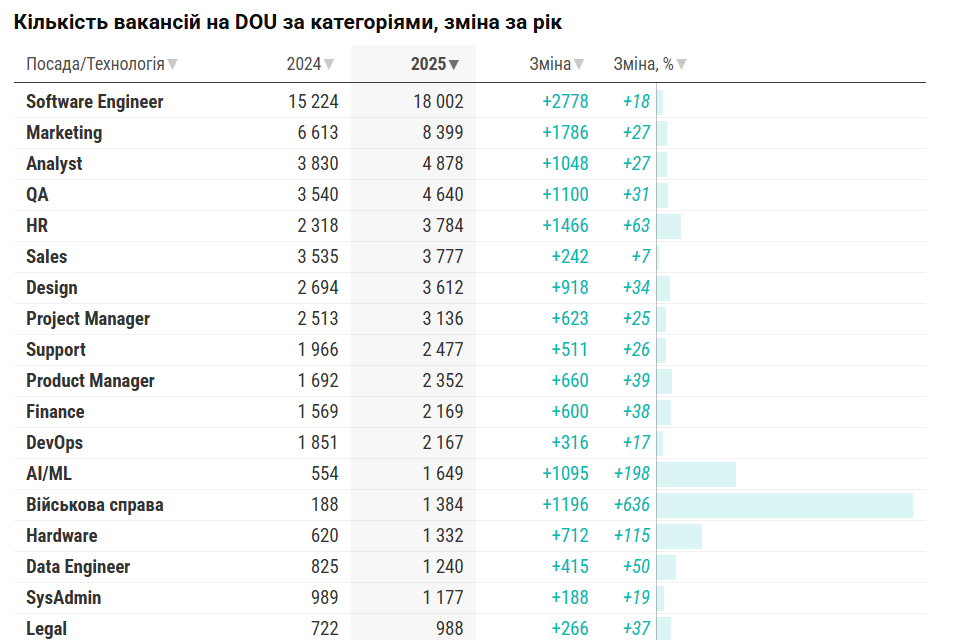Viewport: 953px width, 640px height.
Task: Click the Військова справа row label
Action: 94,505
